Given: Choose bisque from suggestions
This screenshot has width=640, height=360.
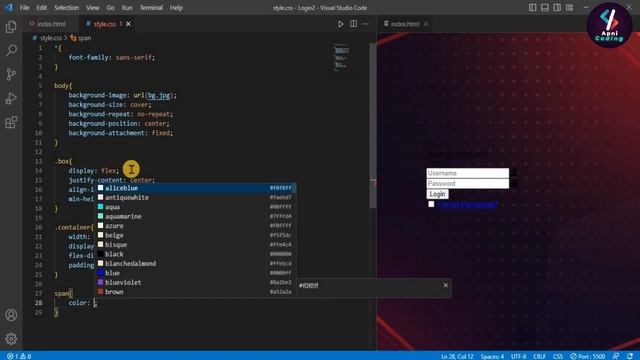Looking at the screenshot, I should click(195, 244).
